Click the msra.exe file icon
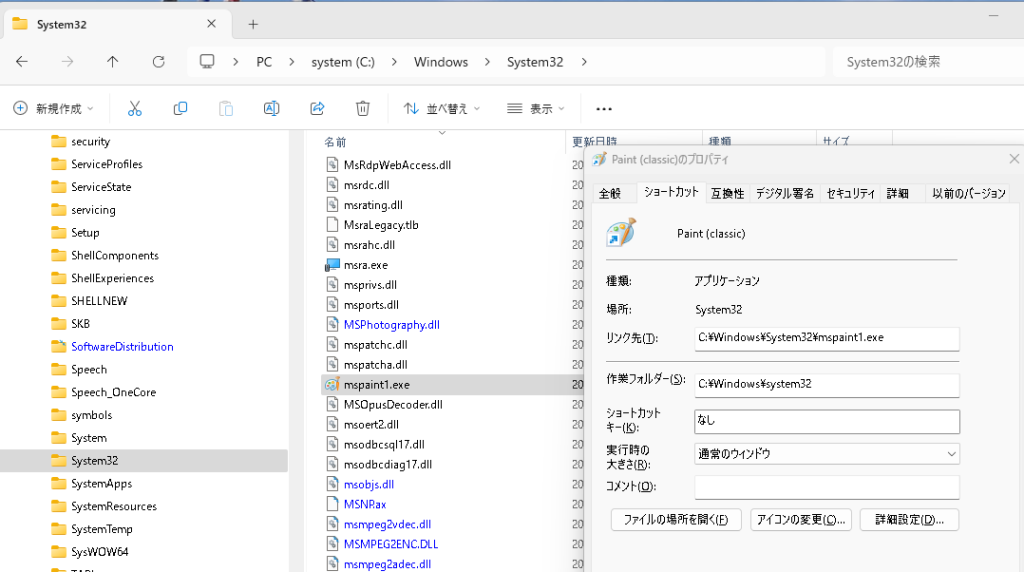The image size is (1024, 572). 332,264
